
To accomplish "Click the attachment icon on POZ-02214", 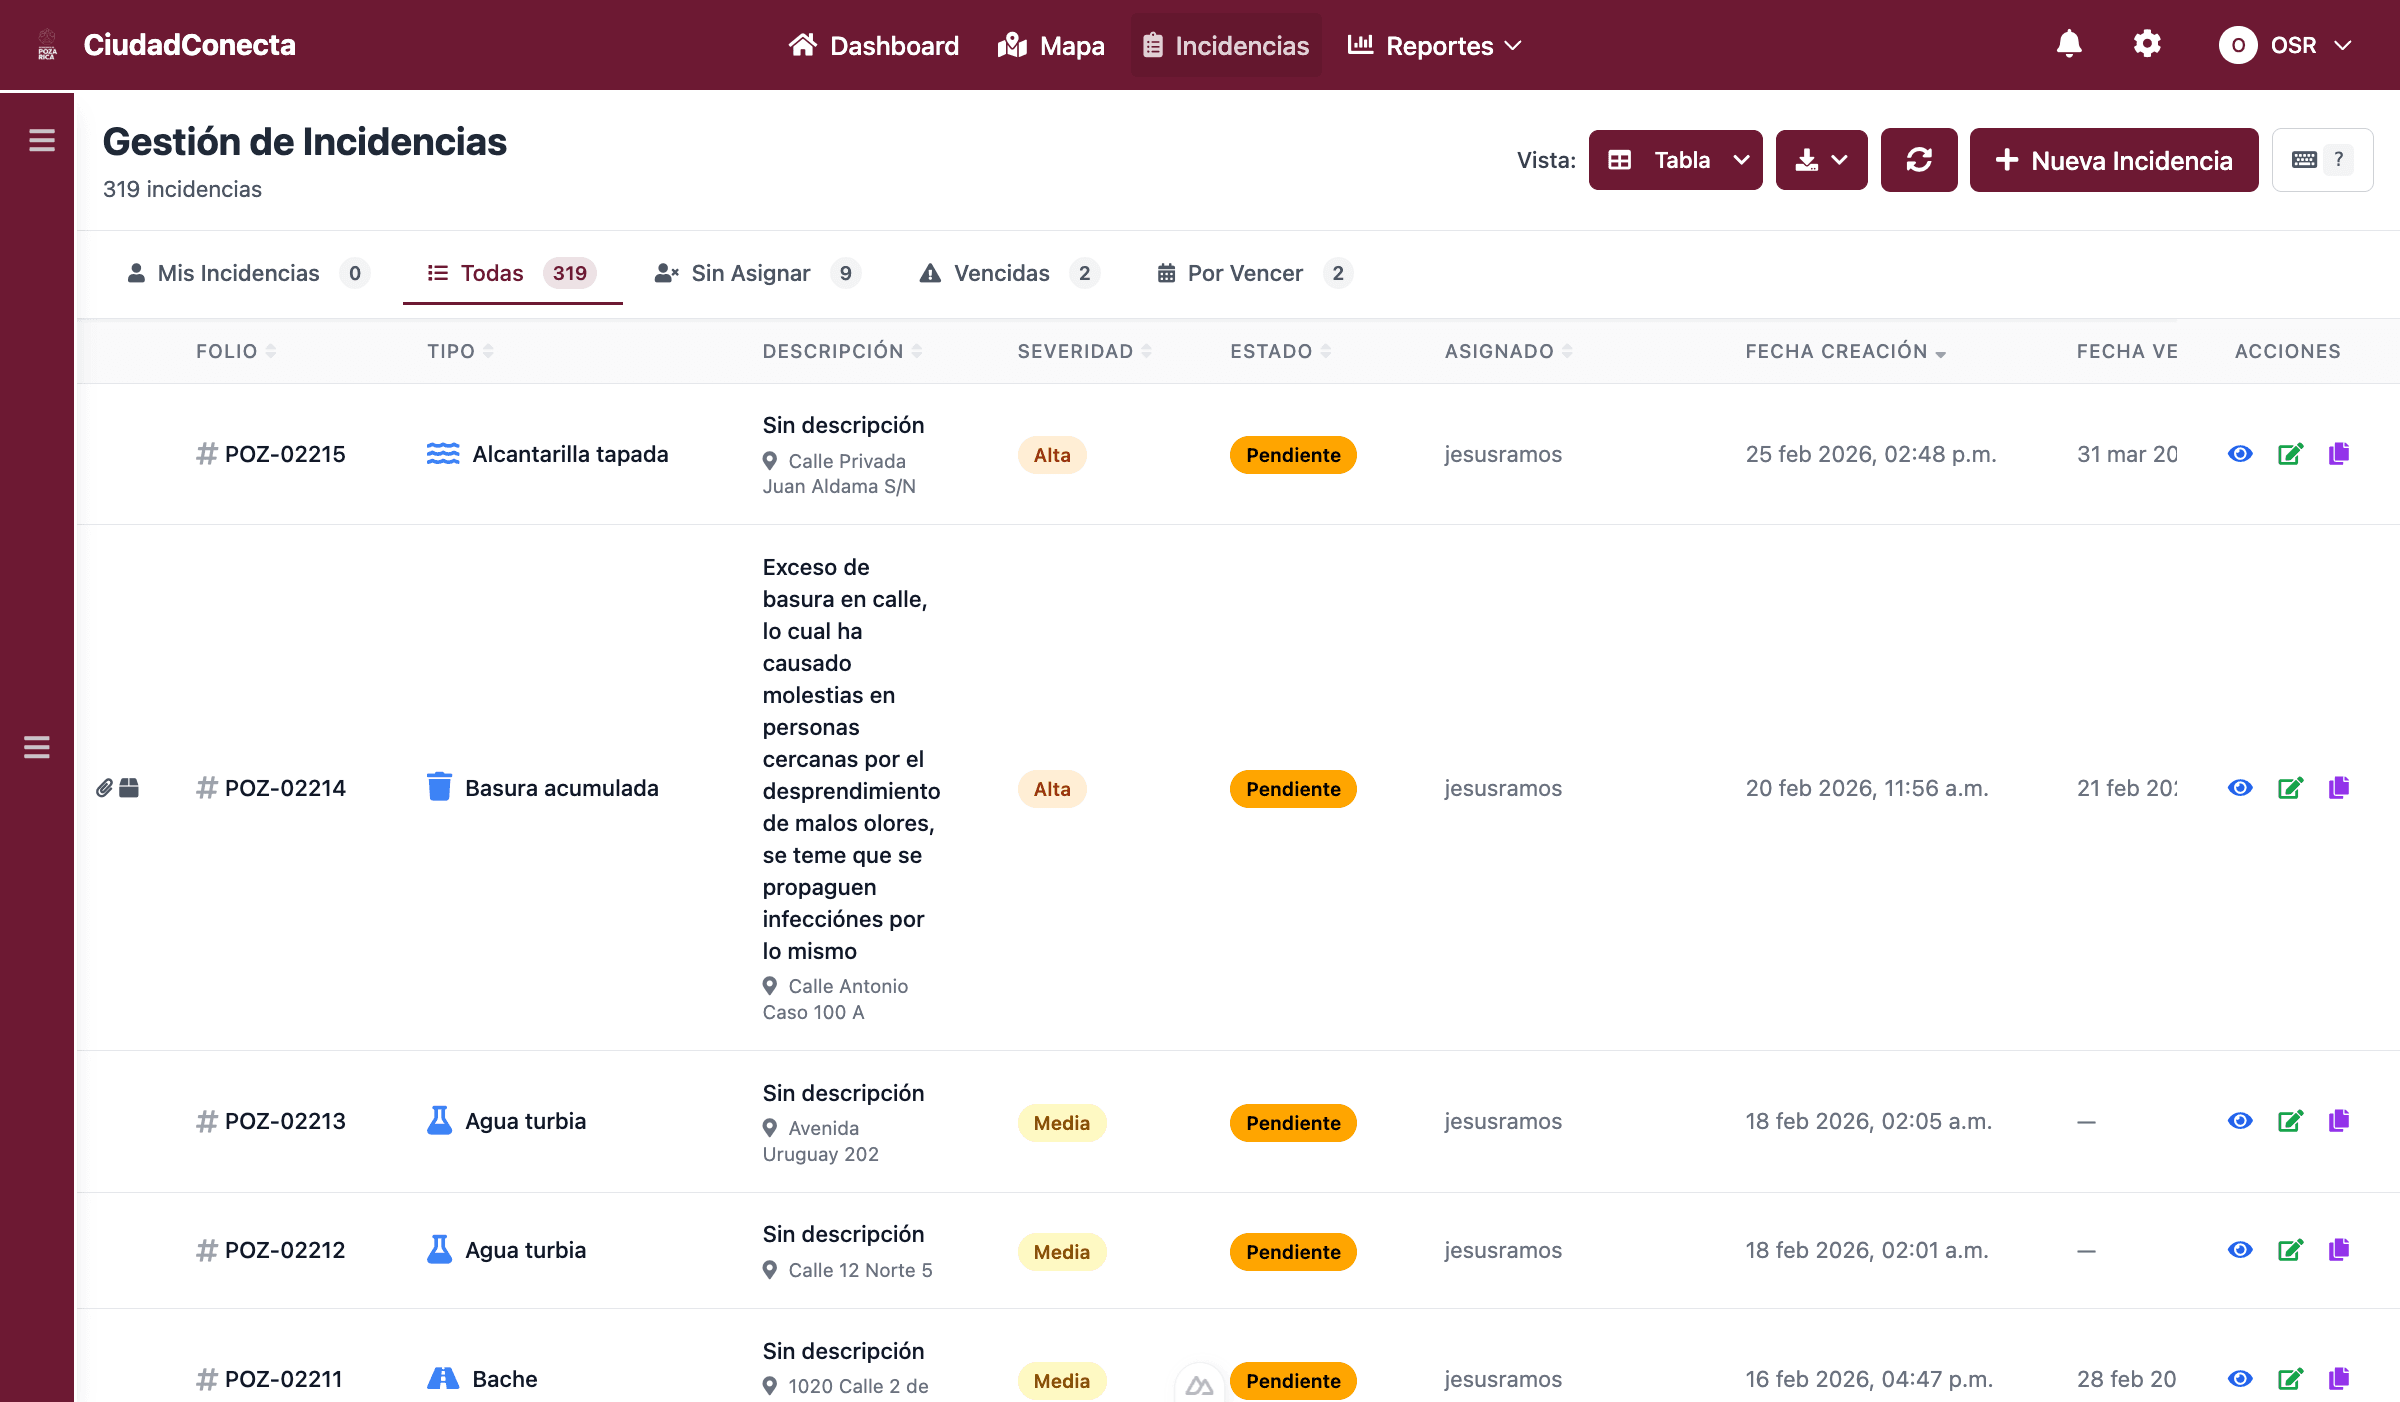I will click(x=106, y=788).
